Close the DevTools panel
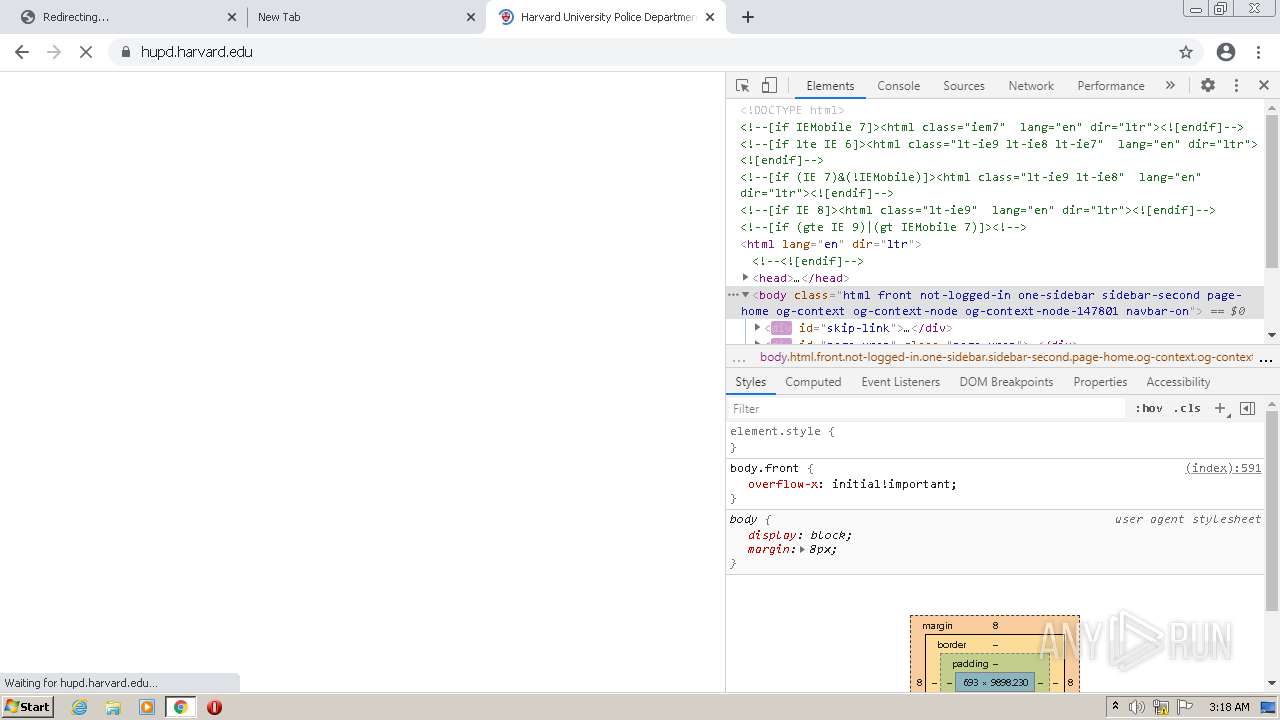 [x=1264, y=86]
